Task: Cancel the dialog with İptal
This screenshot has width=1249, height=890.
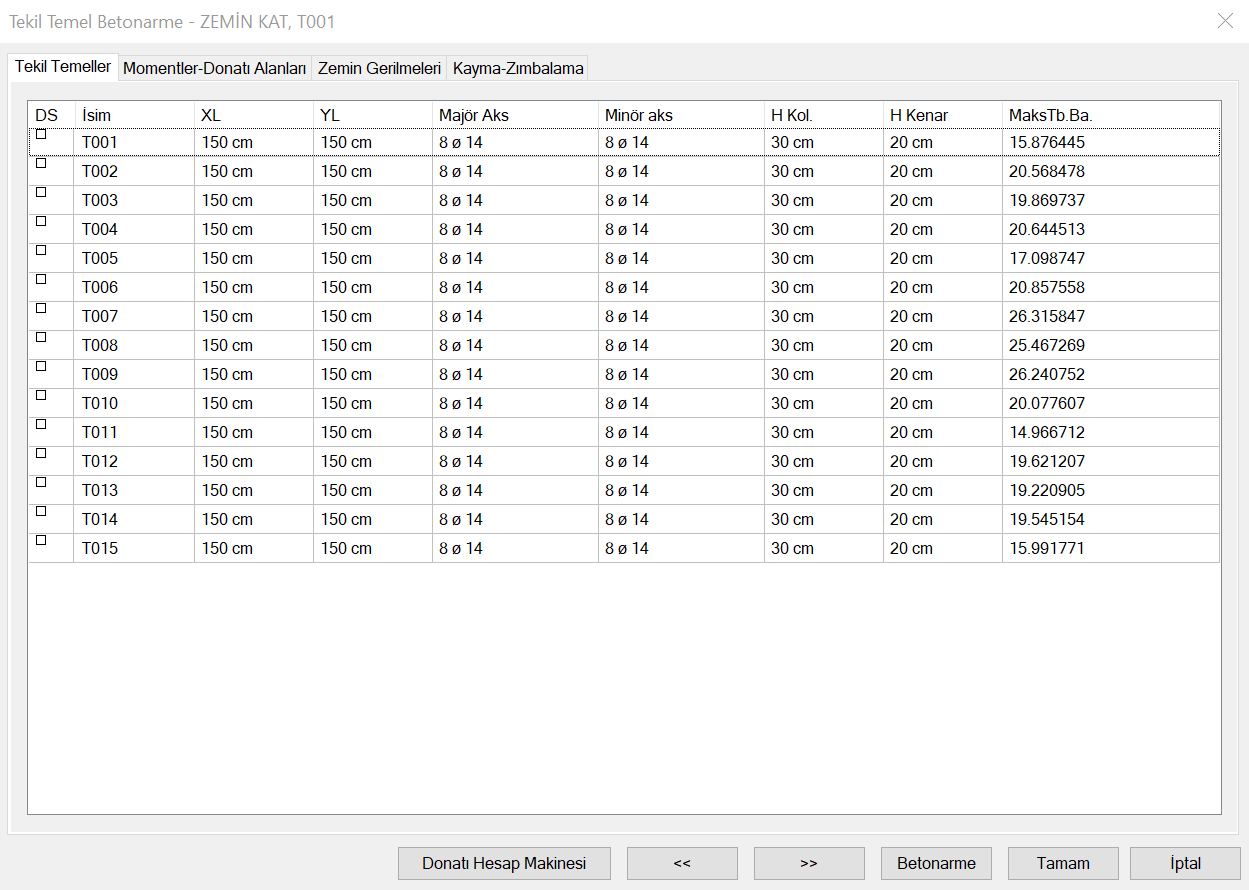Action: [x=1185, y=863]
